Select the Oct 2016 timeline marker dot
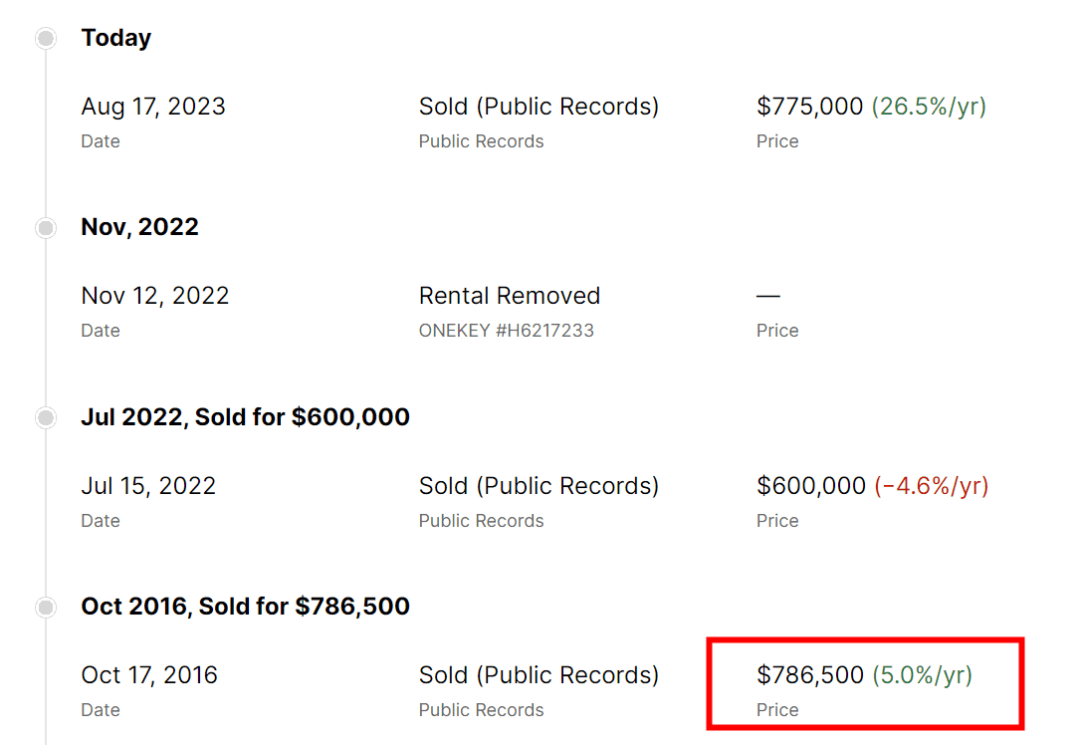 pos(46,607)
